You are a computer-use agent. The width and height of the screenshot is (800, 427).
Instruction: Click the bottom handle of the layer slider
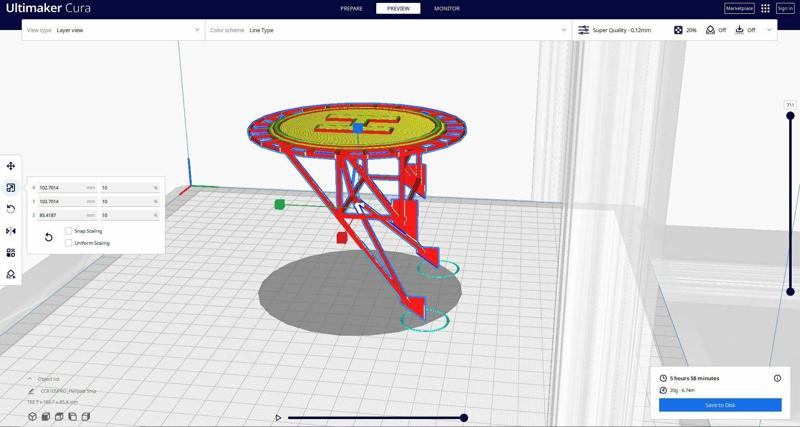[x=790, y=292]
